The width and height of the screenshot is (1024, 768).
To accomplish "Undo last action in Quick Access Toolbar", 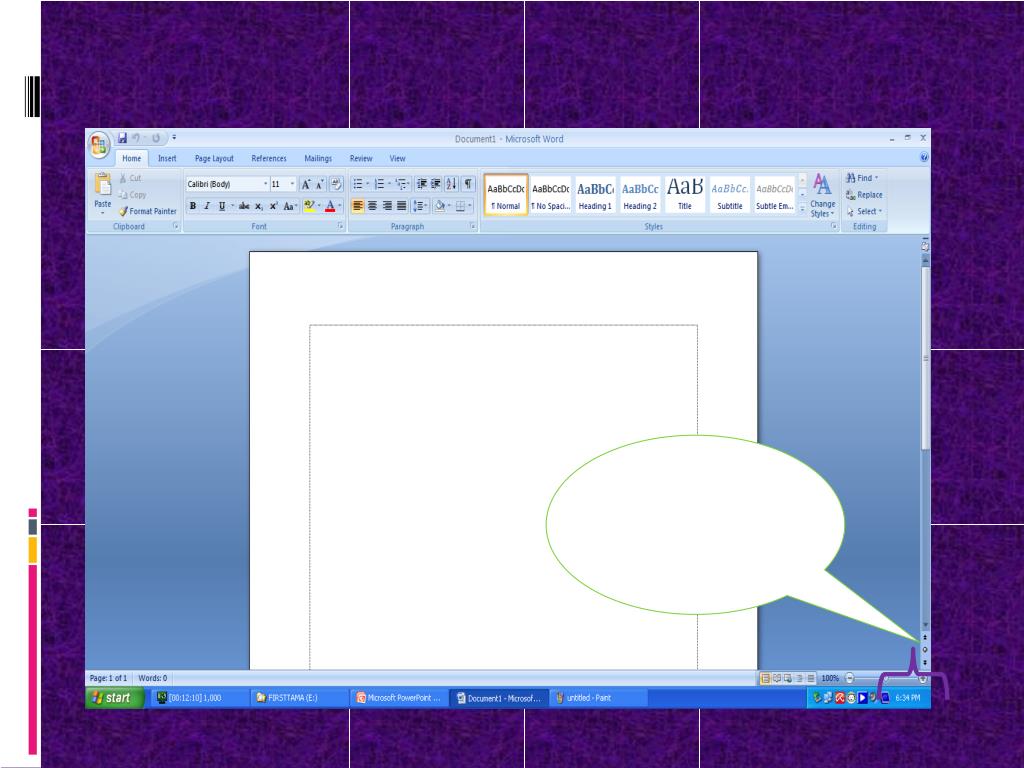I will 136,138.
